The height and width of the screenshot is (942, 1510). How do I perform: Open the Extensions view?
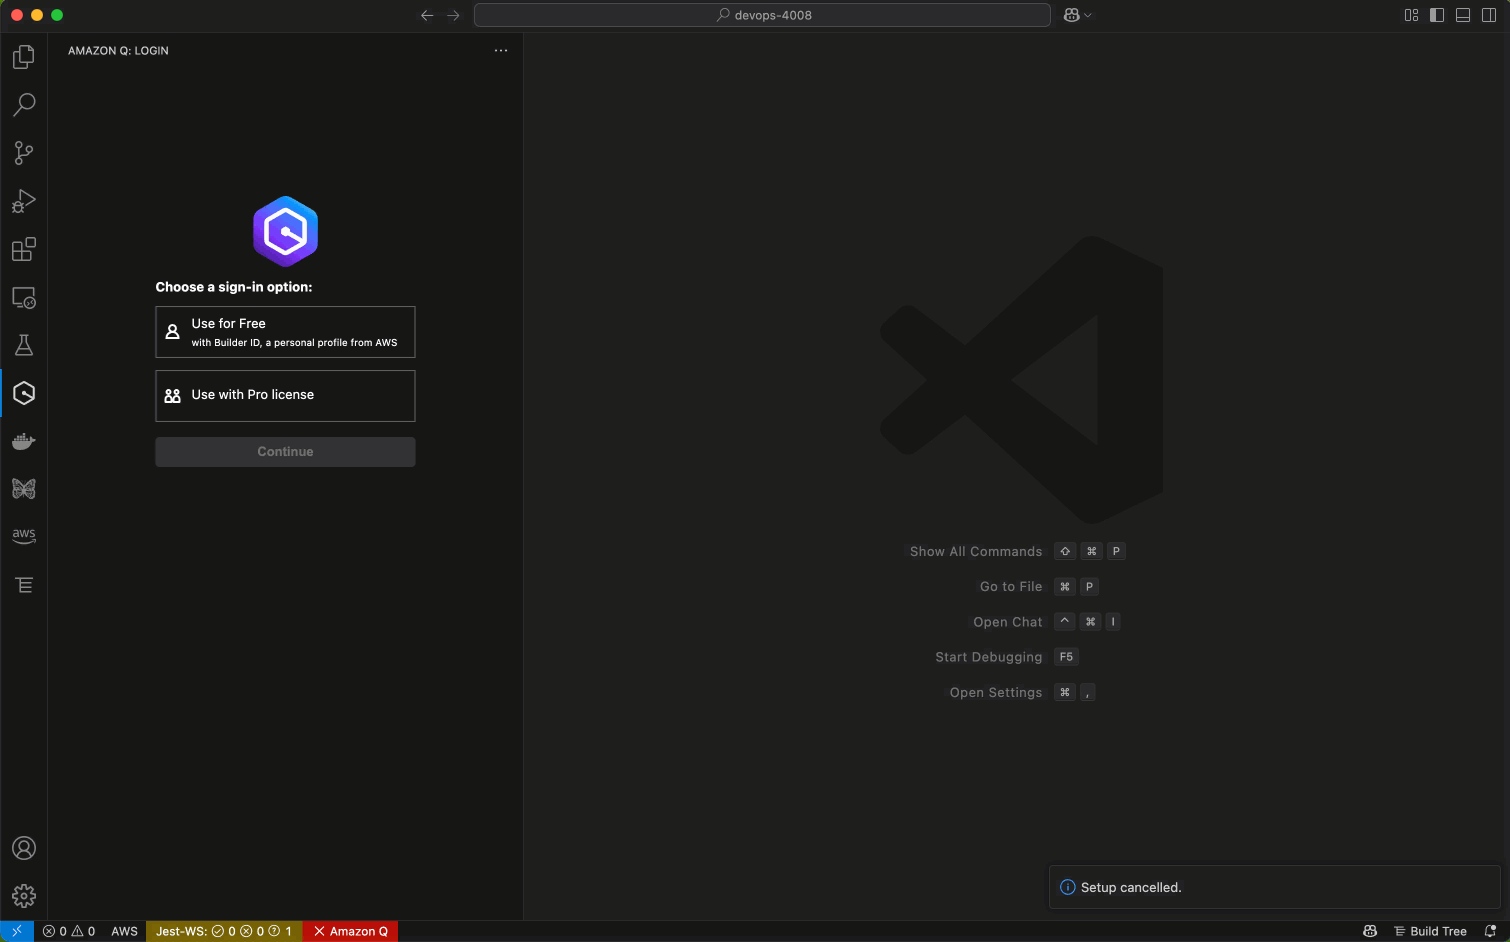tap(24, 249)
